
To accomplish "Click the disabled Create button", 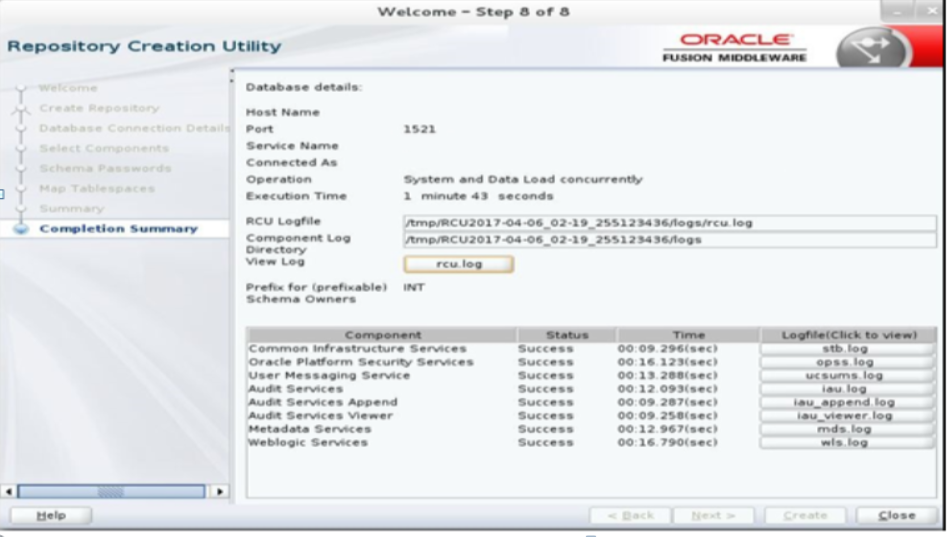I will tap(805, 515).
